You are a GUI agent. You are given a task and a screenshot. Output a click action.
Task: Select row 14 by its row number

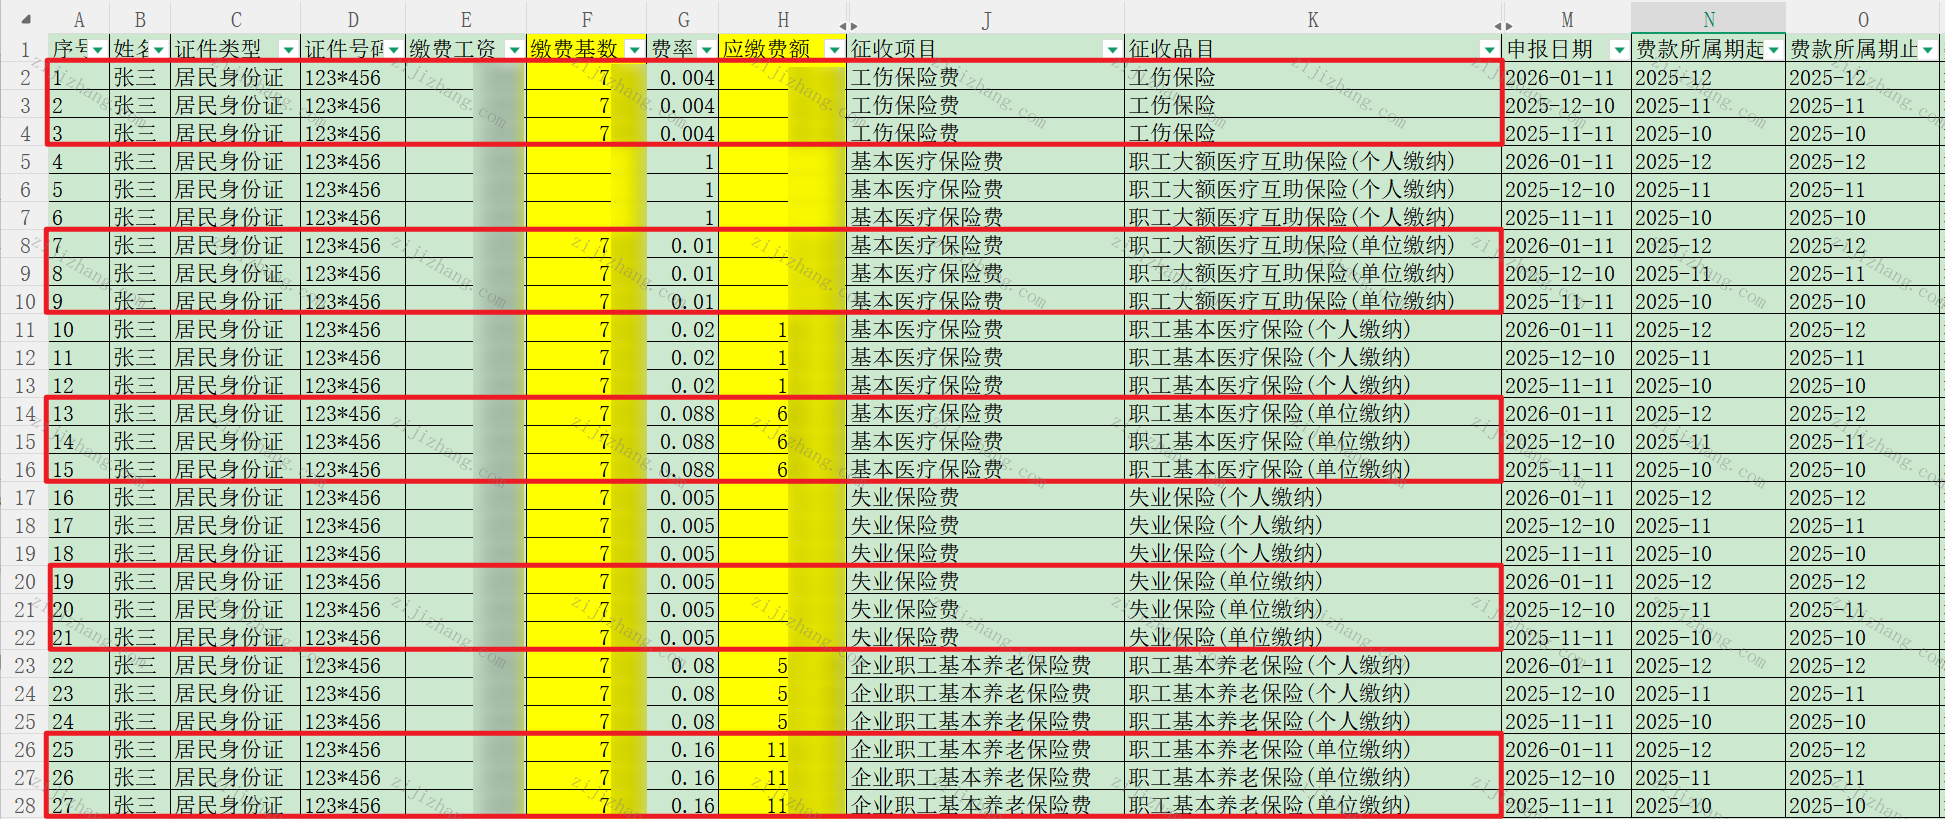tap(25, 414)
